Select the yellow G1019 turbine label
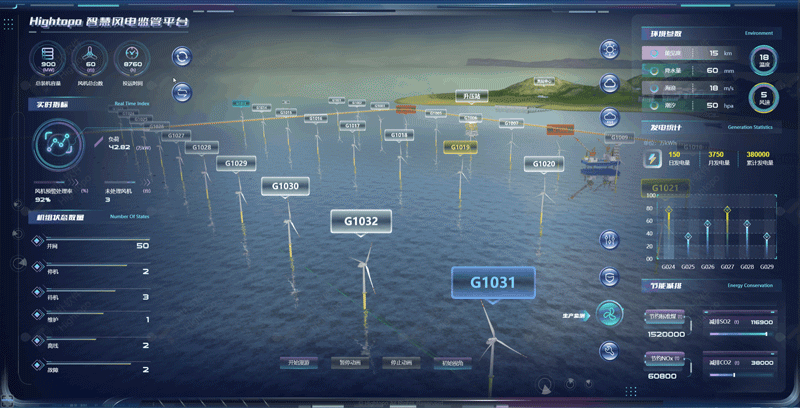 coord(460,147)
